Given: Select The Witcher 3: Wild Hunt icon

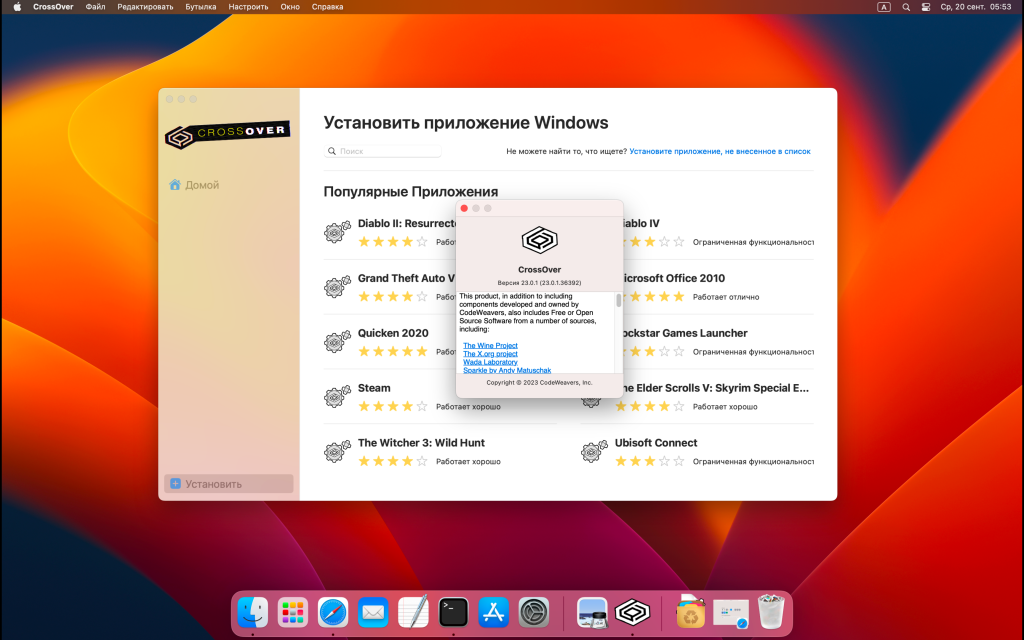Looking at the screenshot, I should pyautogui.click(x=337, y=451).
